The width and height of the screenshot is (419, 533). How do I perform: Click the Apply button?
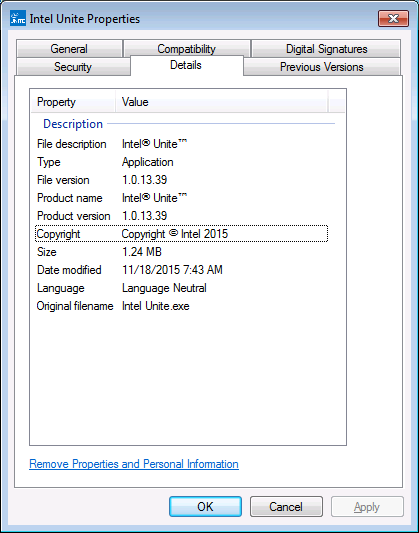[x=367, y=506]
